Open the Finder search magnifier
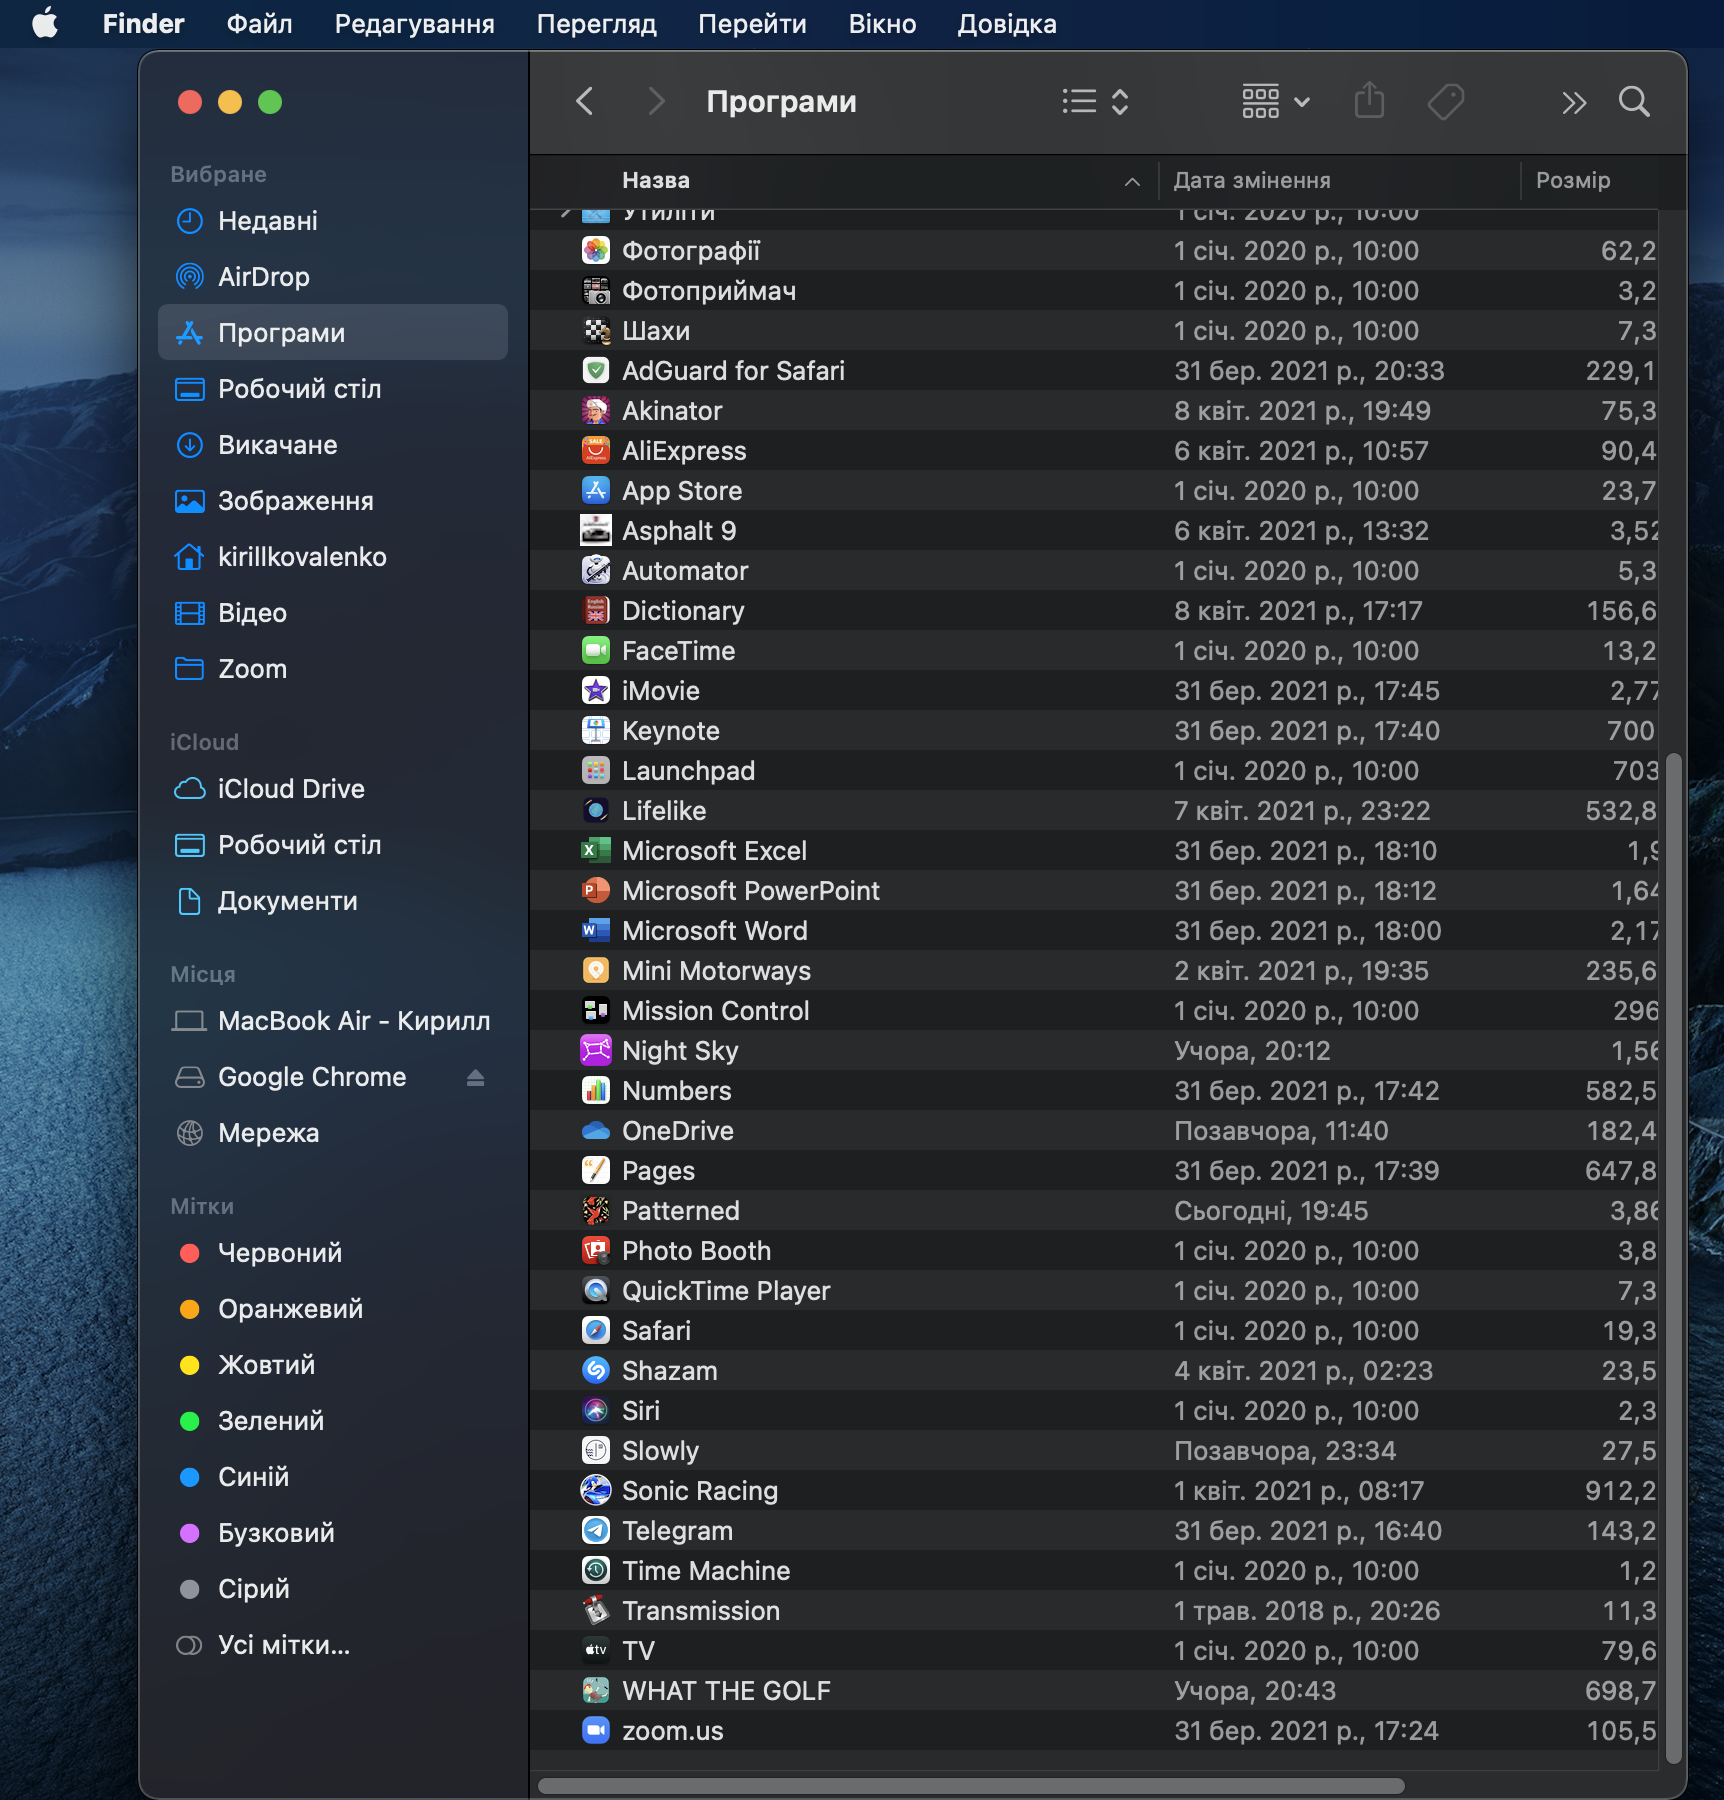This screenshot has height=1800, width=1724. (x=1634, y=101)
